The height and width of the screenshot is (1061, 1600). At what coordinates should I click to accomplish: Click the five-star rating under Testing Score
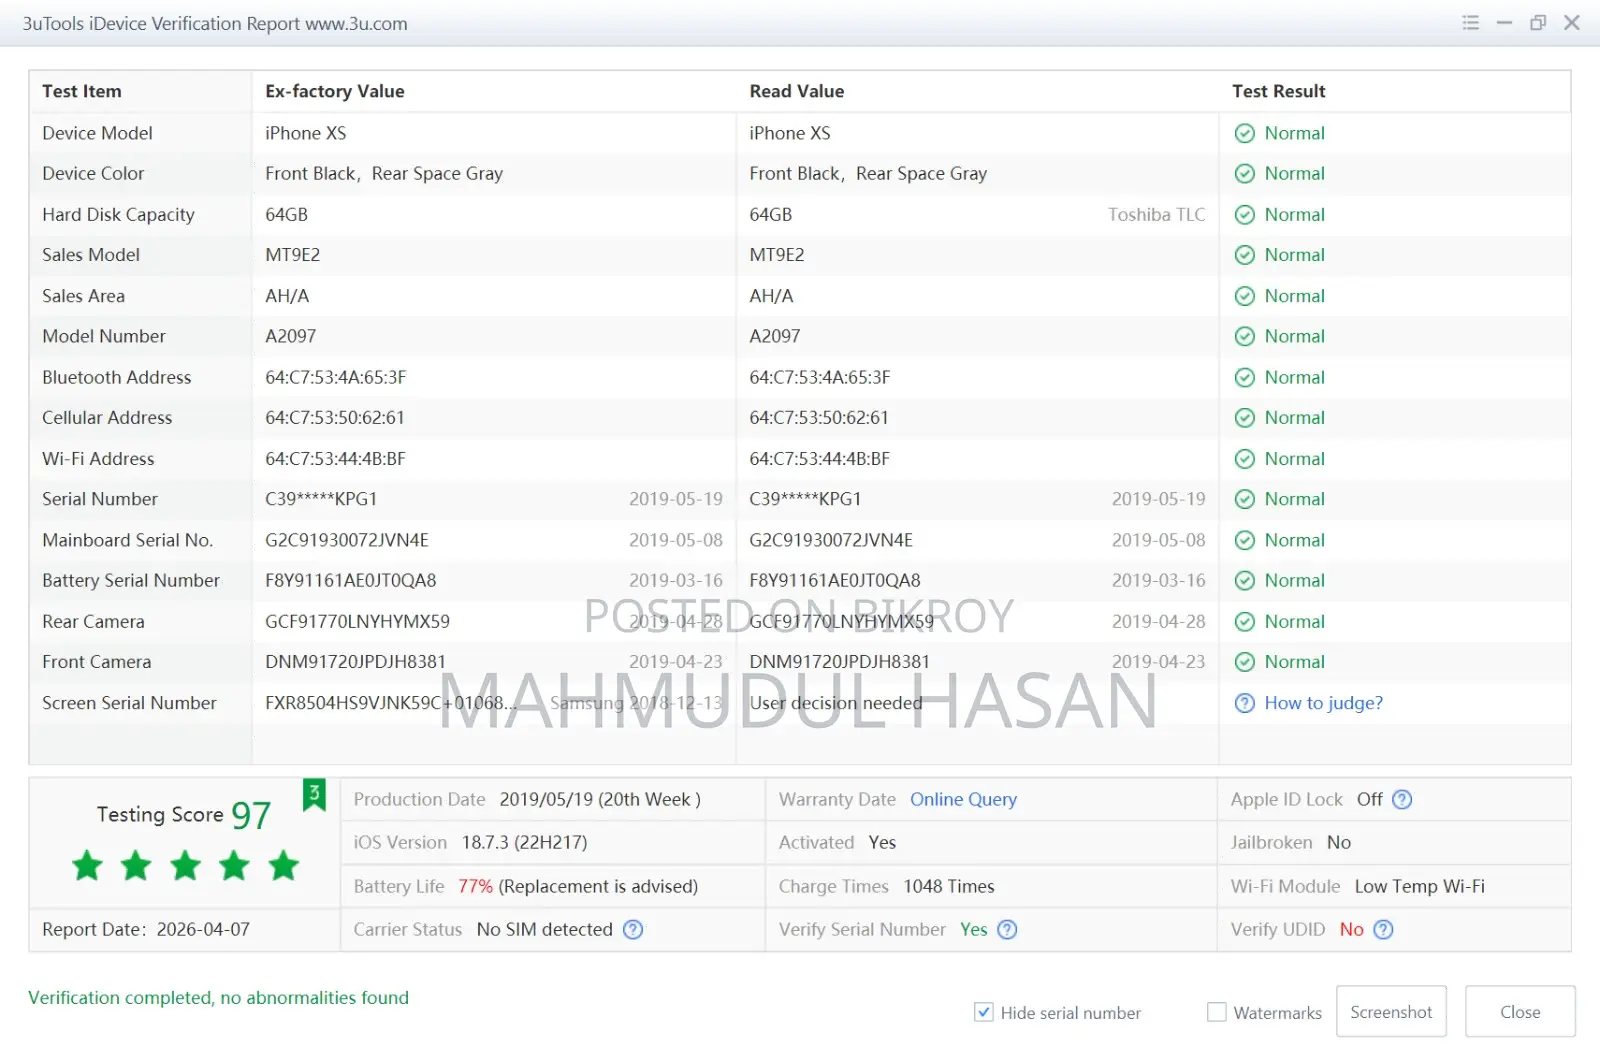click(x=185, y=865)
